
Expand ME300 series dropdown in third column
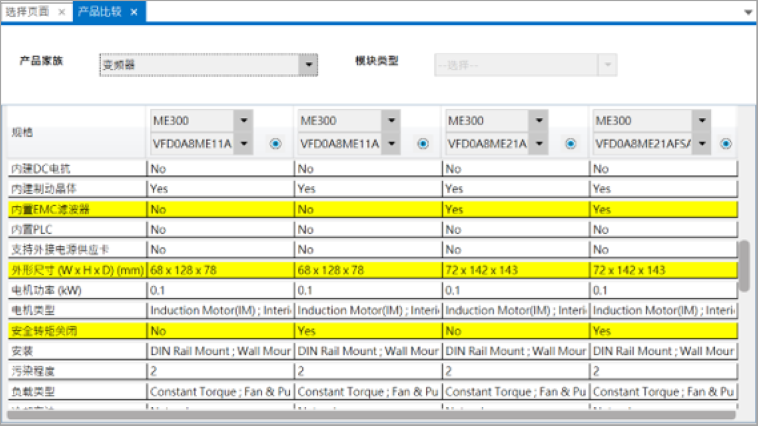click(538, 120)
